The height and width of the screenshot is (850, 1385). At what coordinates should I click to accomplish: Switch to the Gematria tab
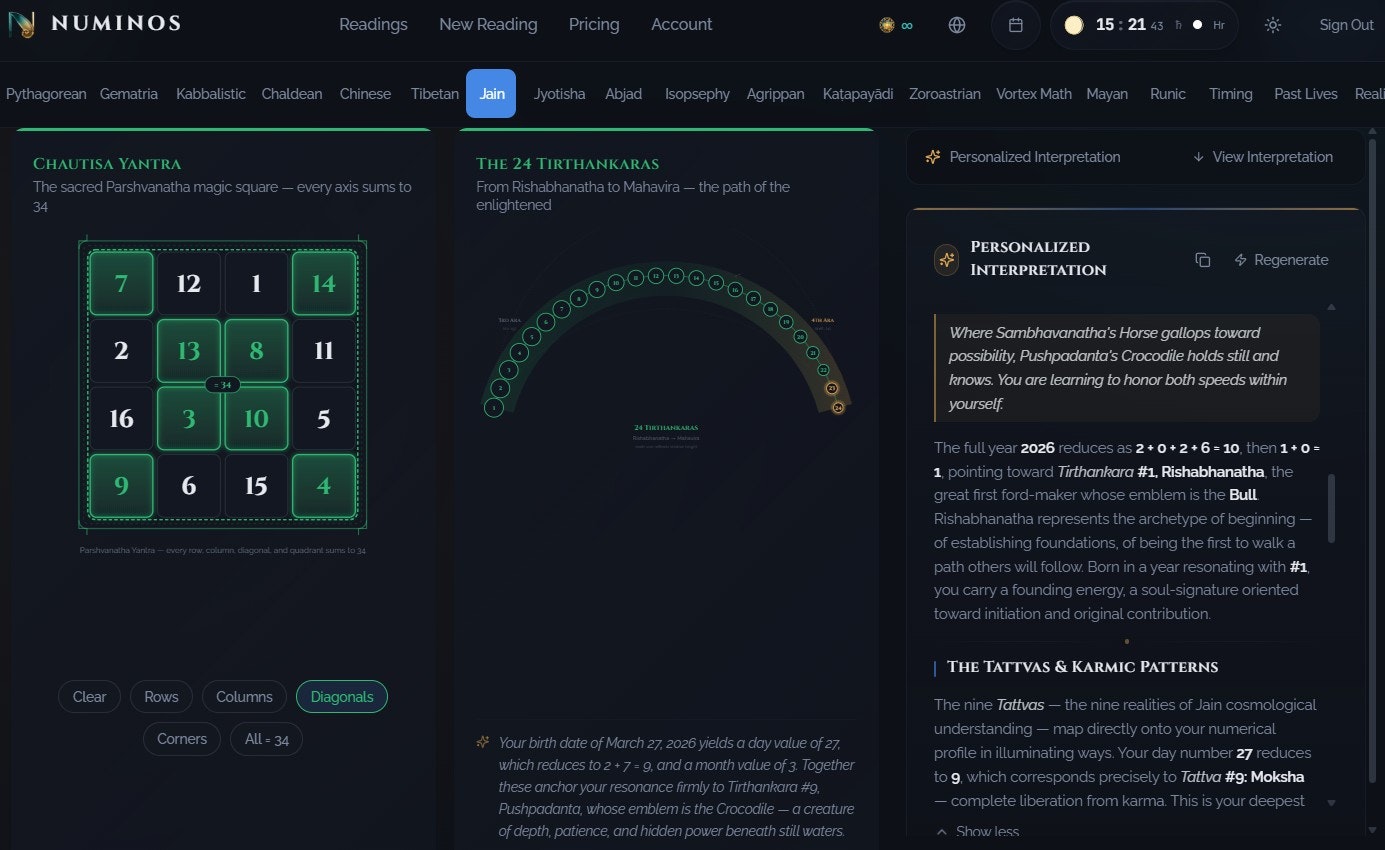(129, 94)
